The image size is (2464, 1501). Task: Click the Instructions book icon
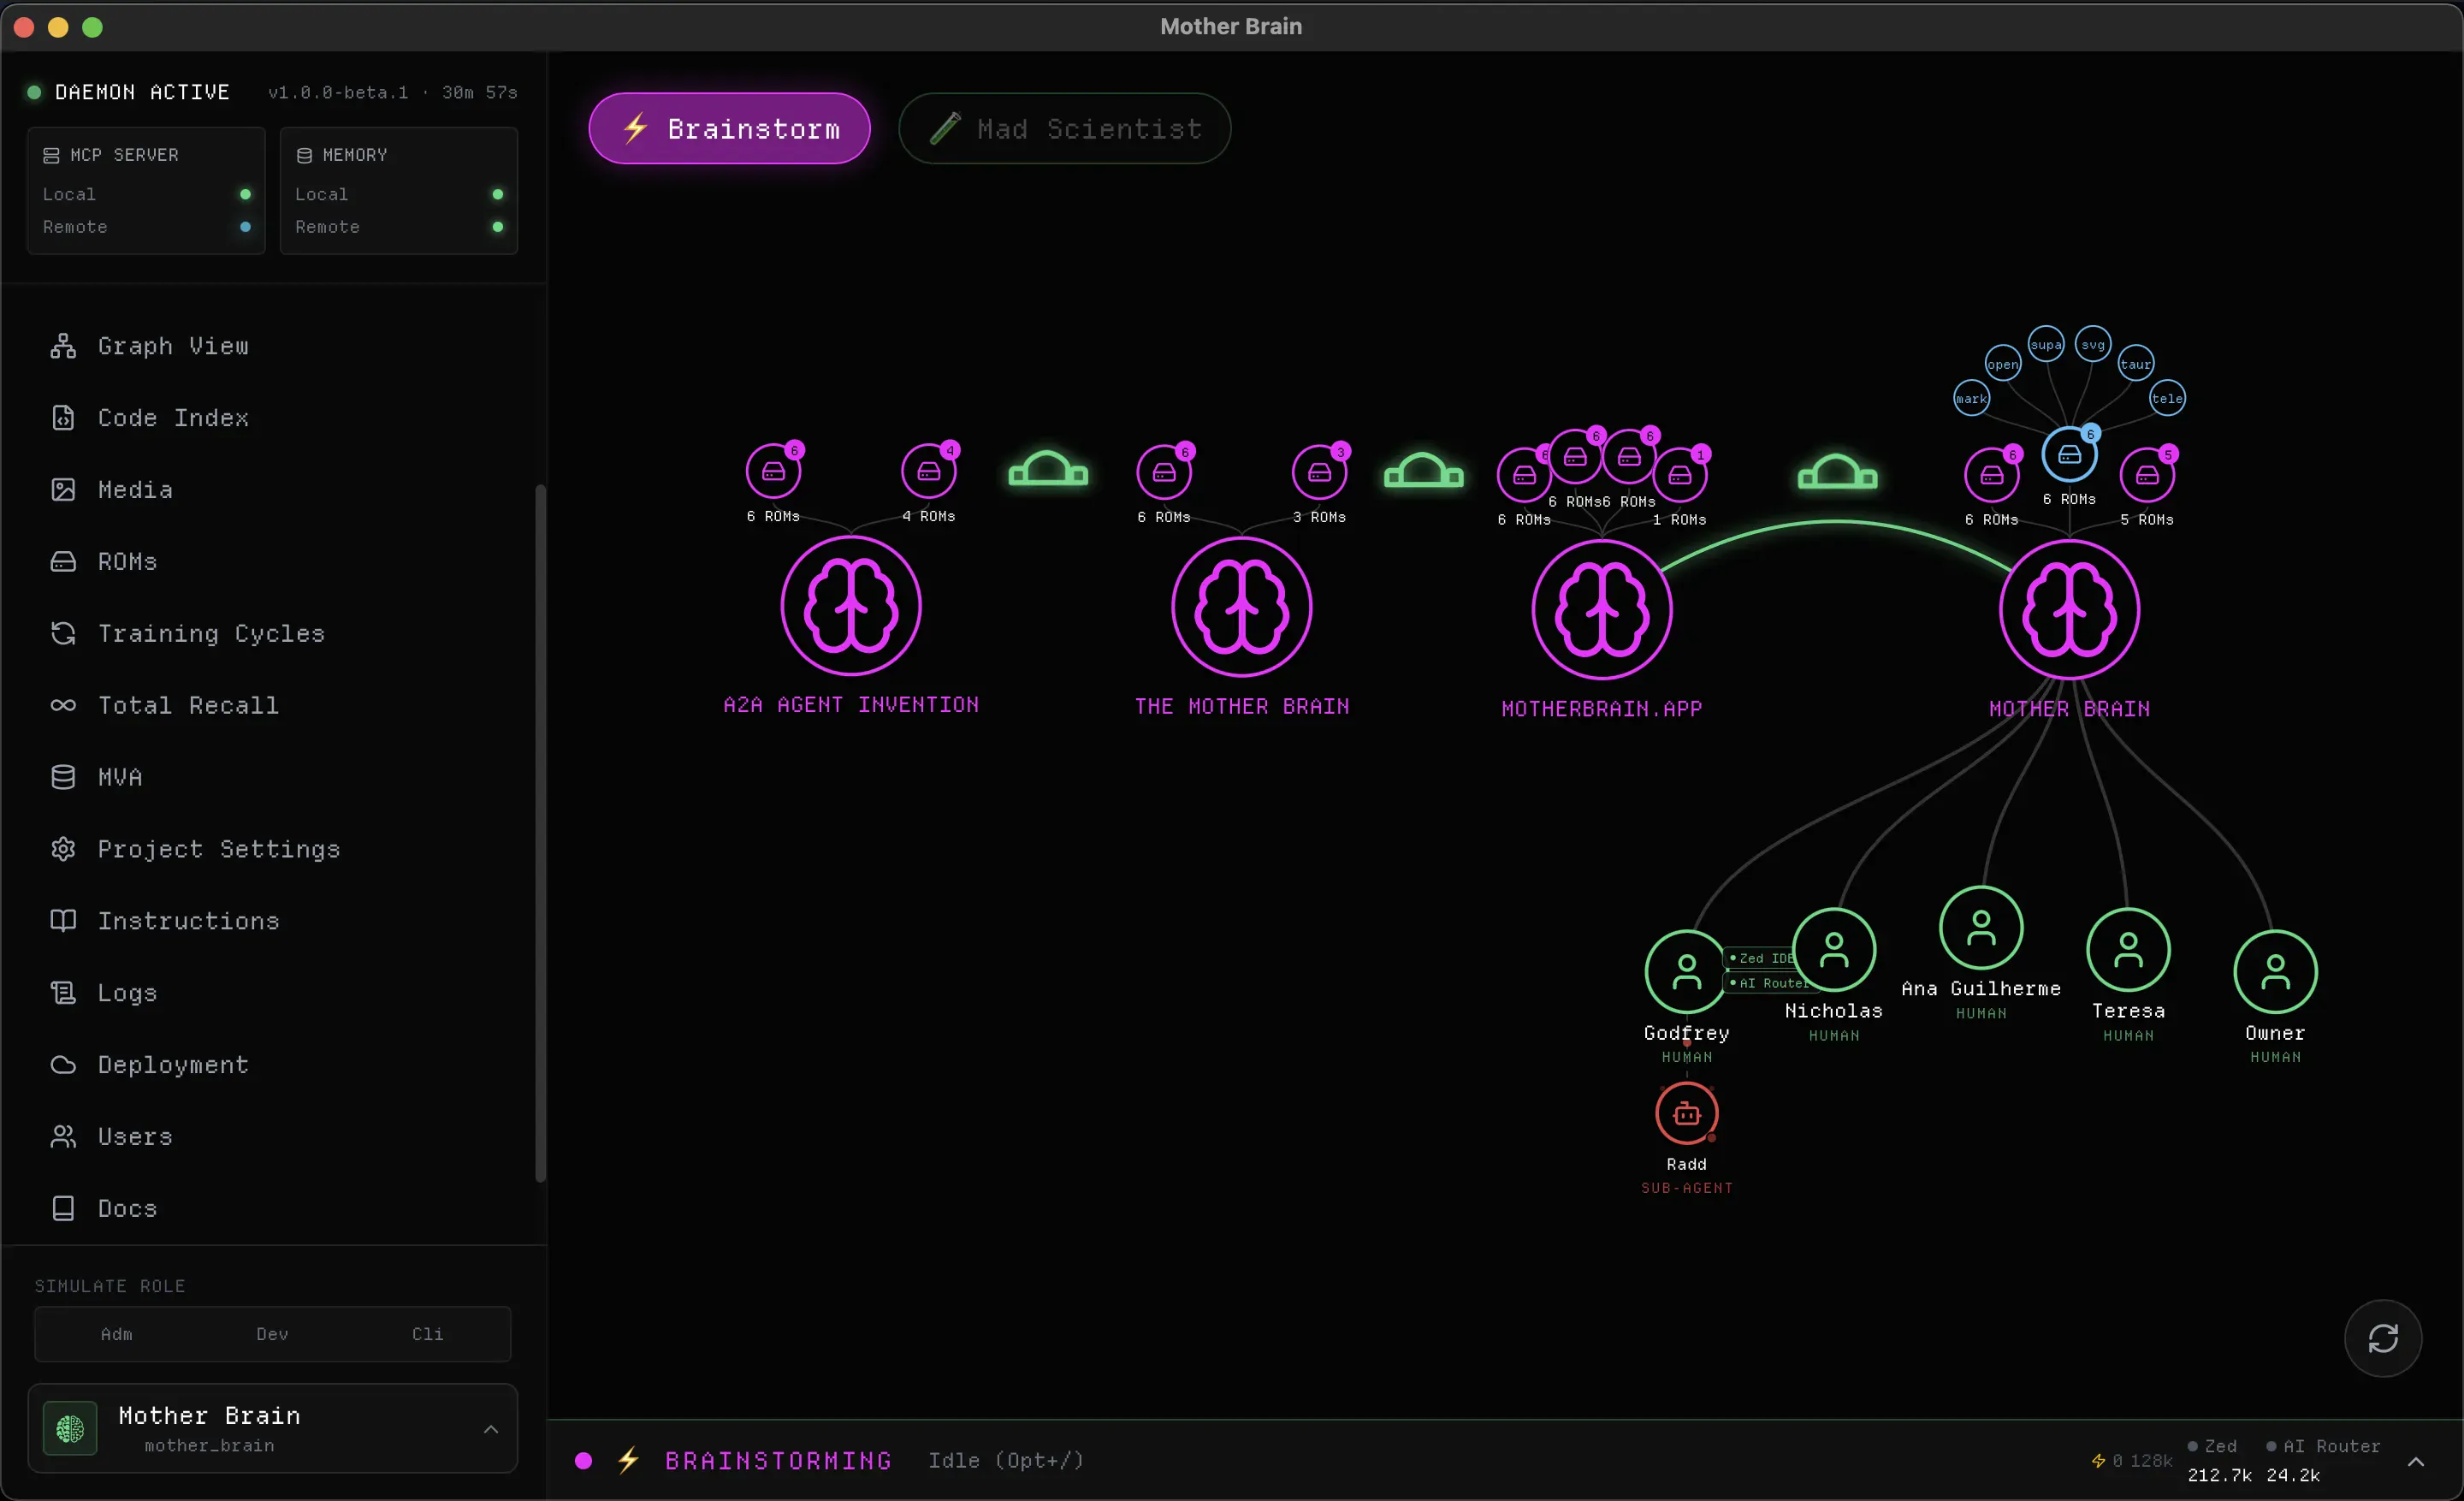tap(63, 921)
